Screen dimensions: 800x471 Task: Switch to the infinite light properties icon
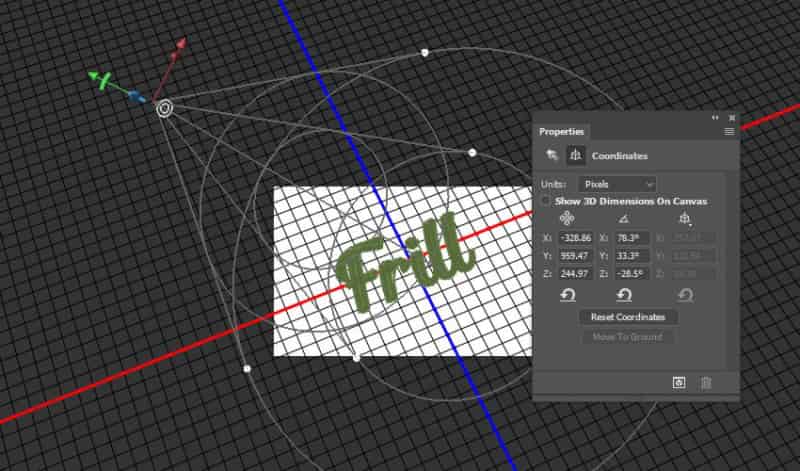pos(552,155)
